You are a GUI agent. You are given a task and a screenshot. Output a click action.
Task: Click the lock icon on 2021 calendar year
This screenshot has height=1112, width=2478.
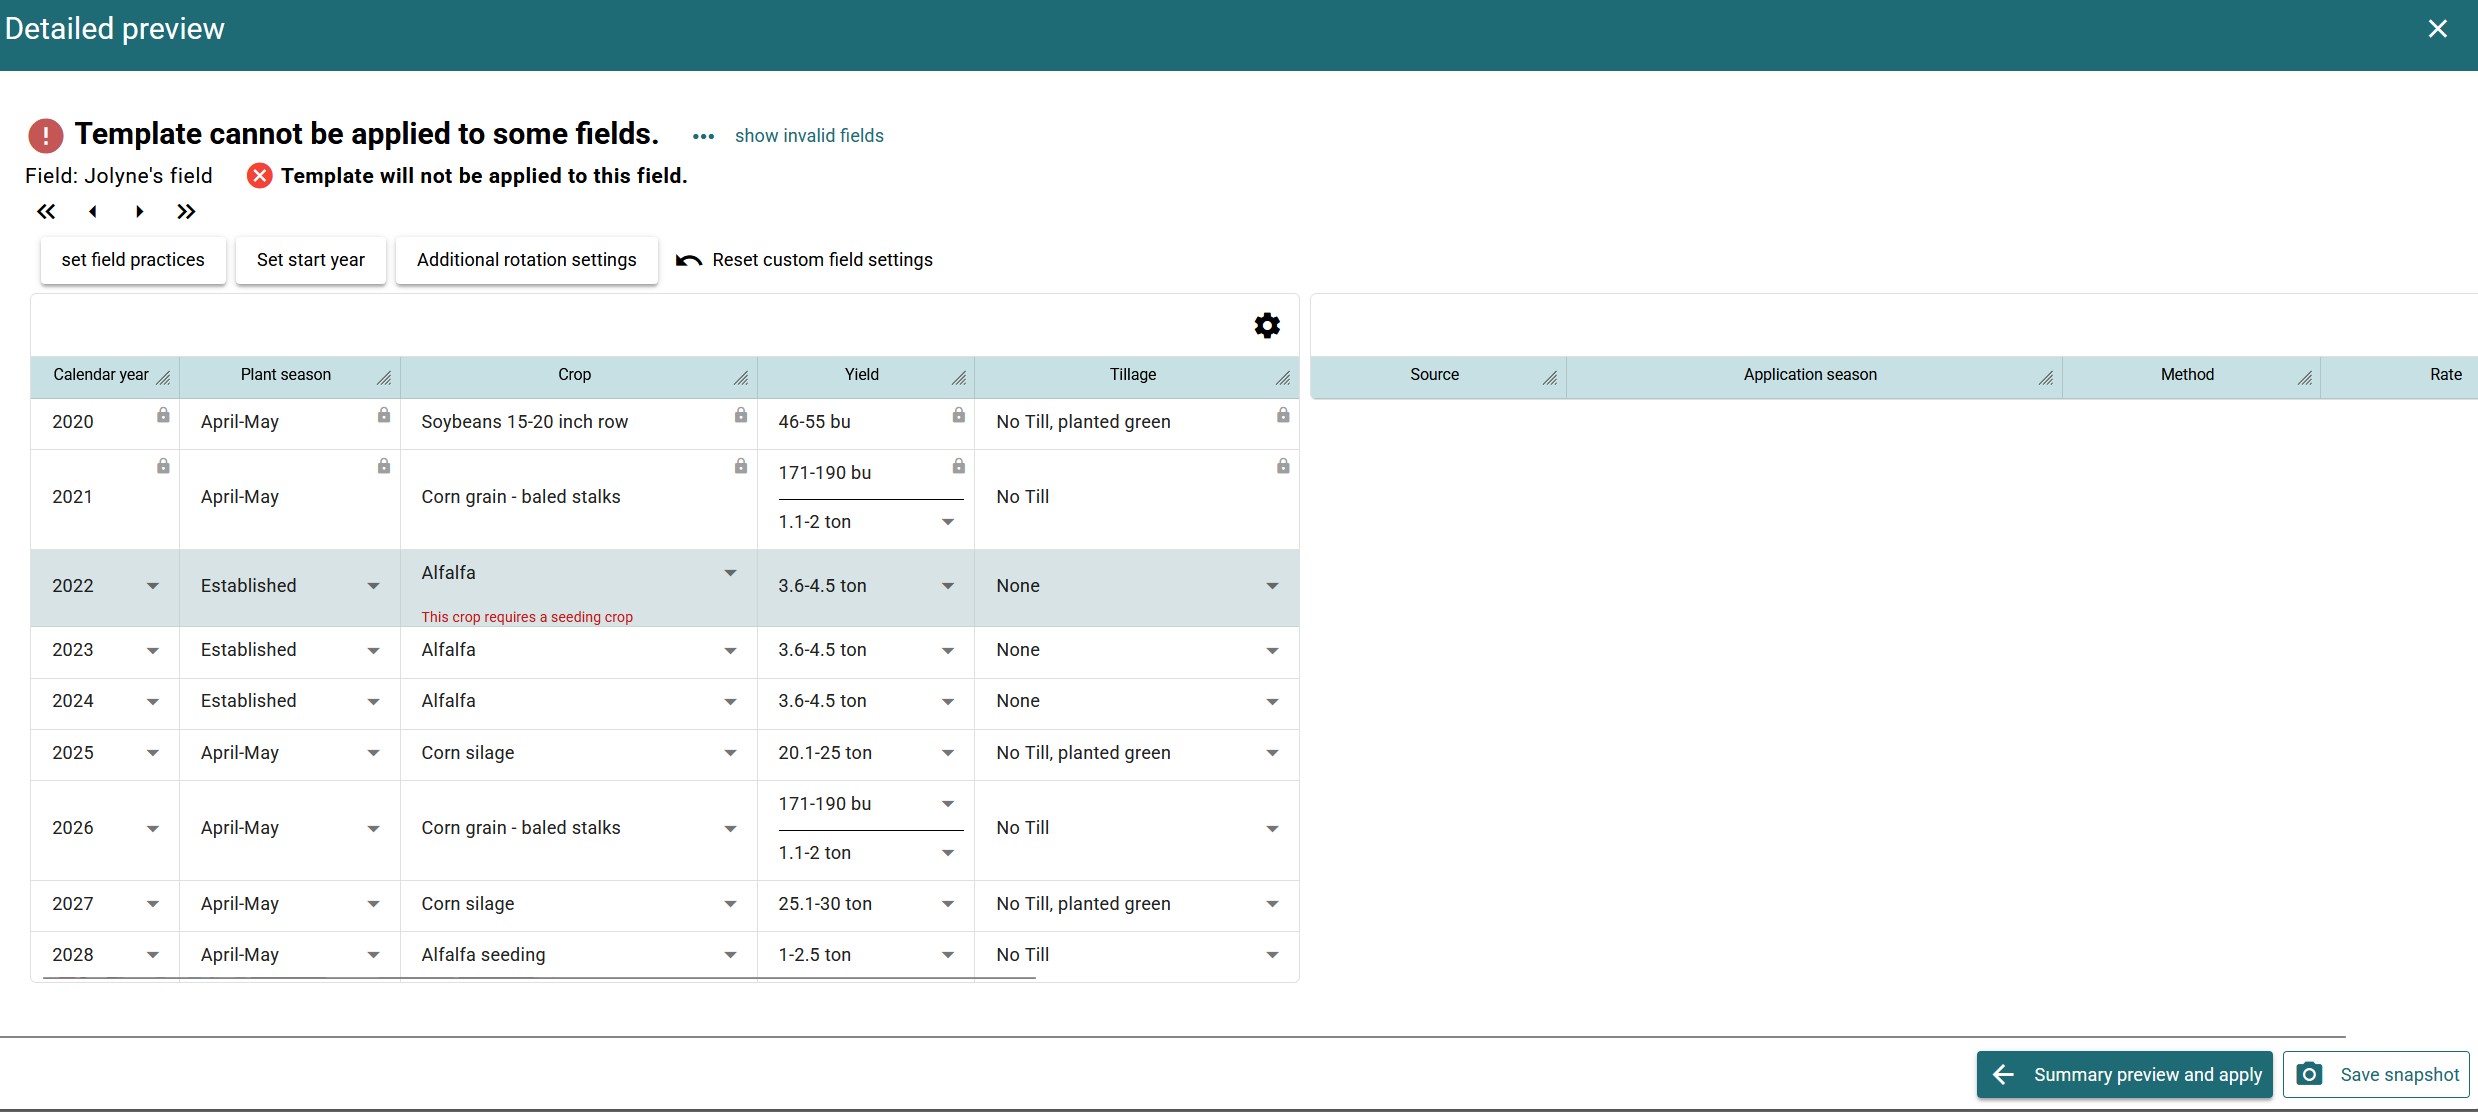pos(163,466)
